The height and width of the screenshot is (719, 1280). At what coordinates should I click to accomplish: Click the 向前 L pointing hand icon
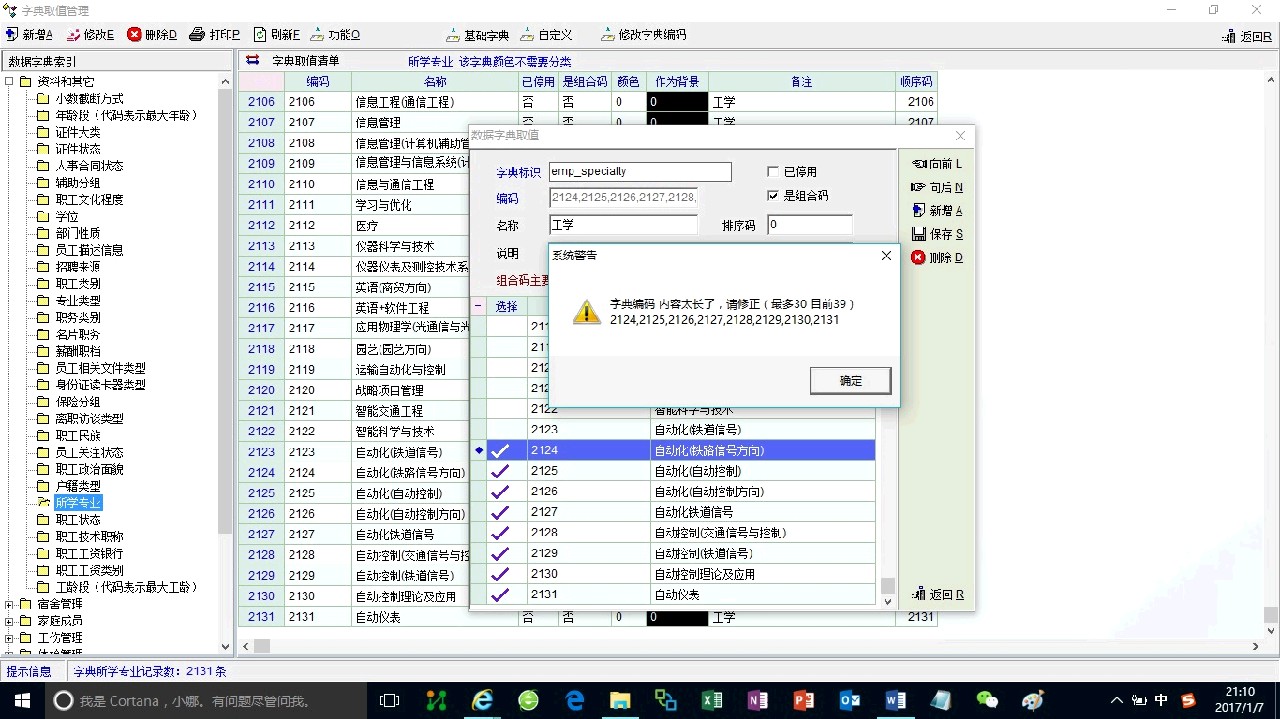pyautogui.click(x=918, y=164)
